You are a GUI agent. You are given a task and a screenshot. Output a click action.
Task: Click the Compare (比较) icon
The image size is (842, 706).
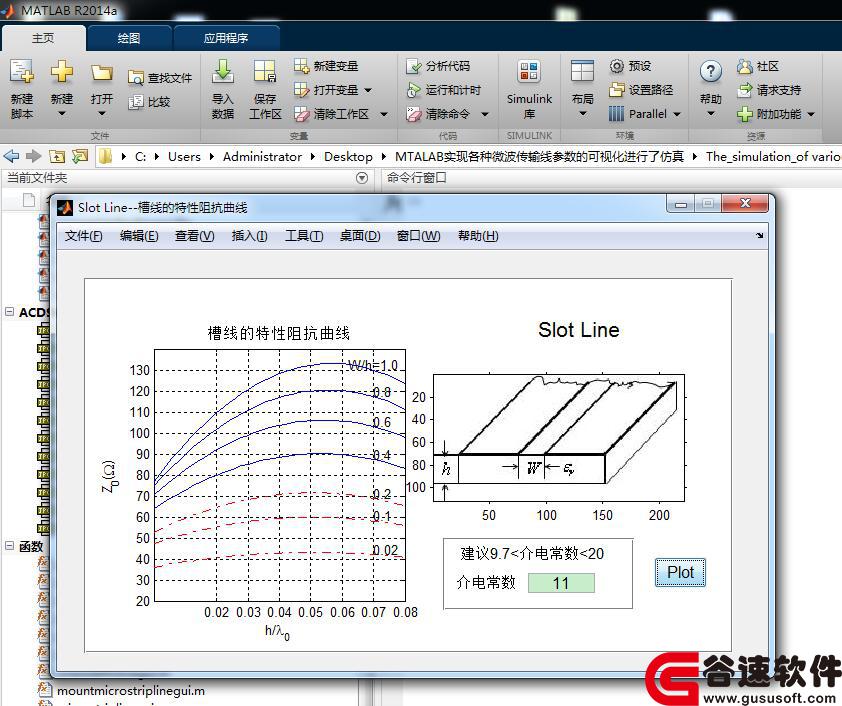pos(135,102)
